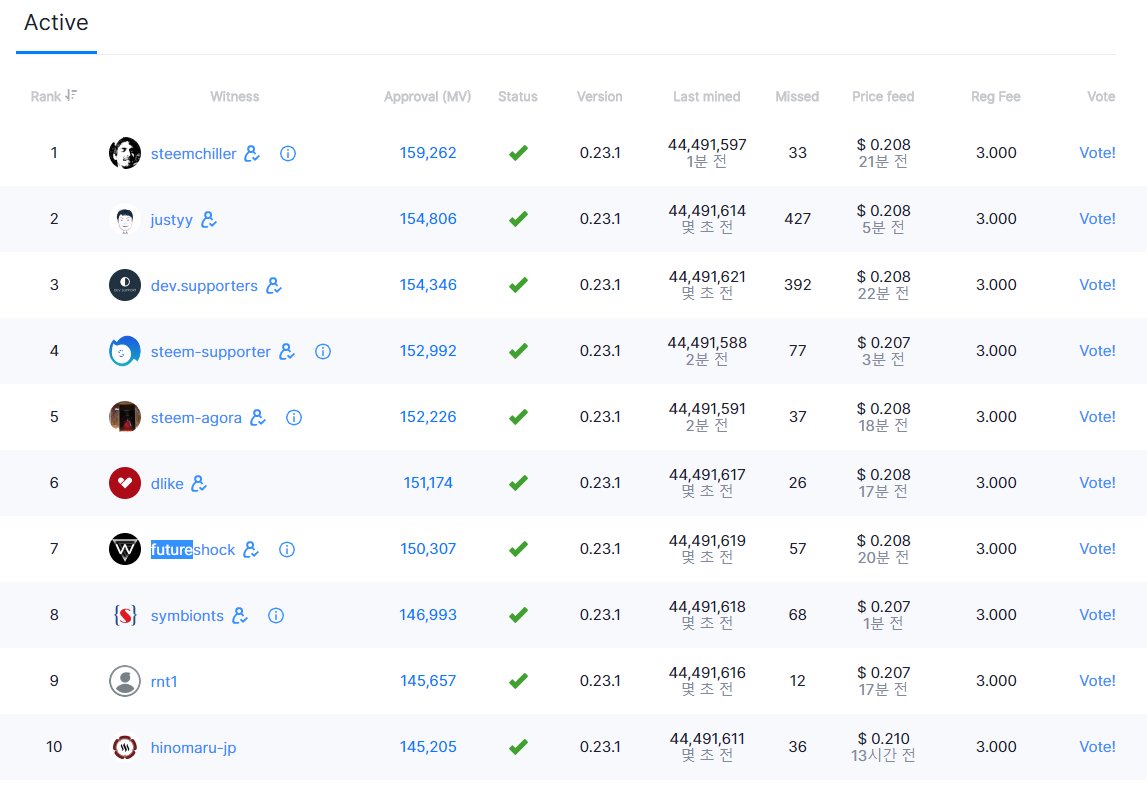This screenshot has width=1147, height=786.
Task: Click user icon beside symbionts
Action: (240, 615)
